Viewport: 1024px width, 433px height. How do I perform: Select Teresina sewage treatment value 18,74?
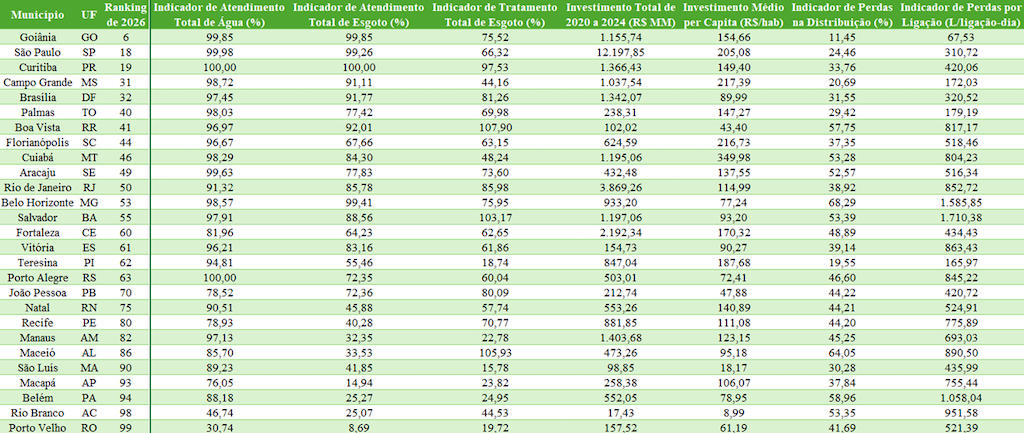[x=495, y=263]
